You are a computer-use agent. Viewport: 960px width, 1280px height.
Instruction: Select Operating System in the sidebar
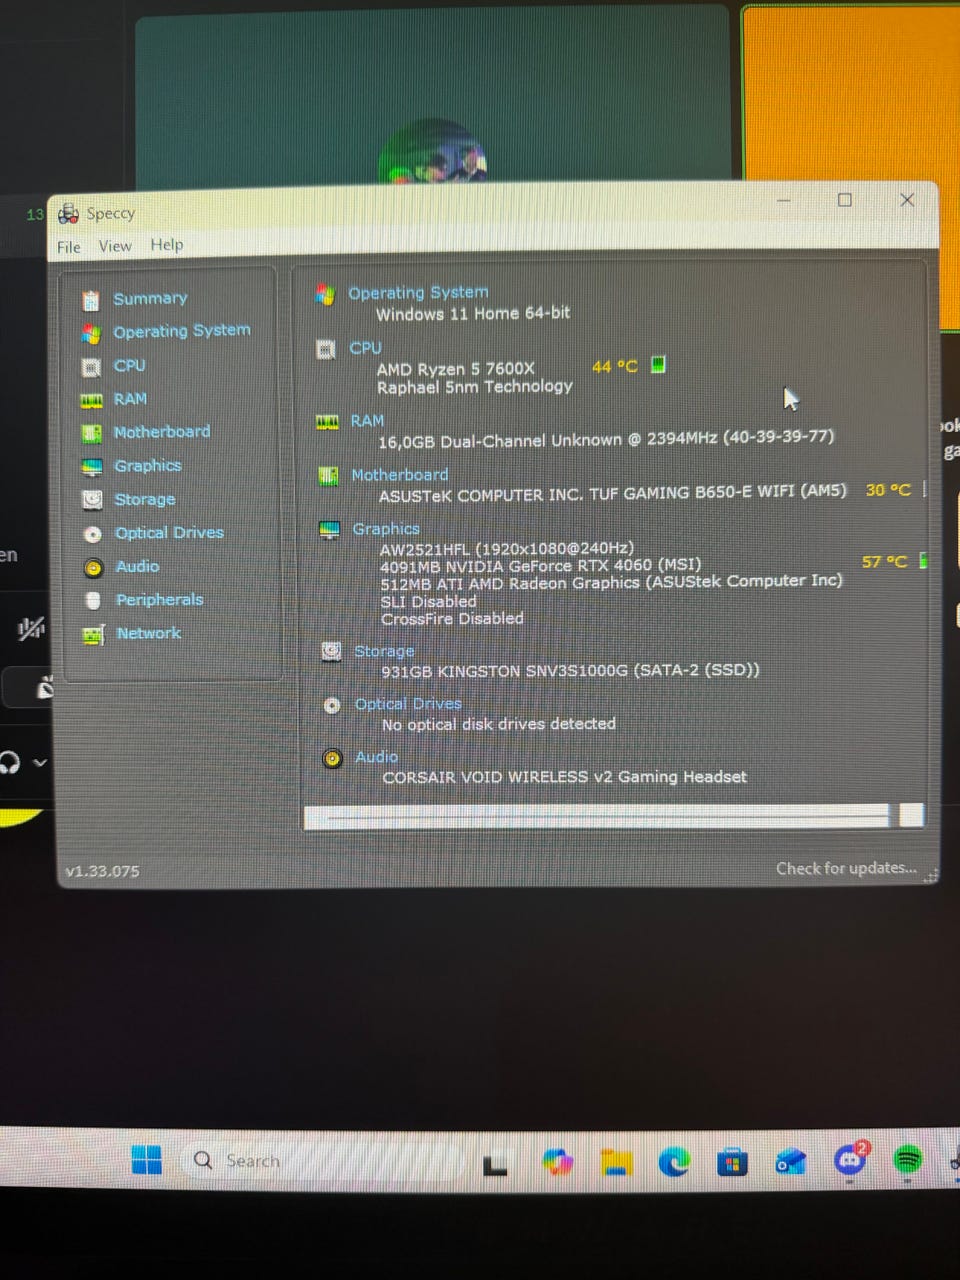coord(181,331)
